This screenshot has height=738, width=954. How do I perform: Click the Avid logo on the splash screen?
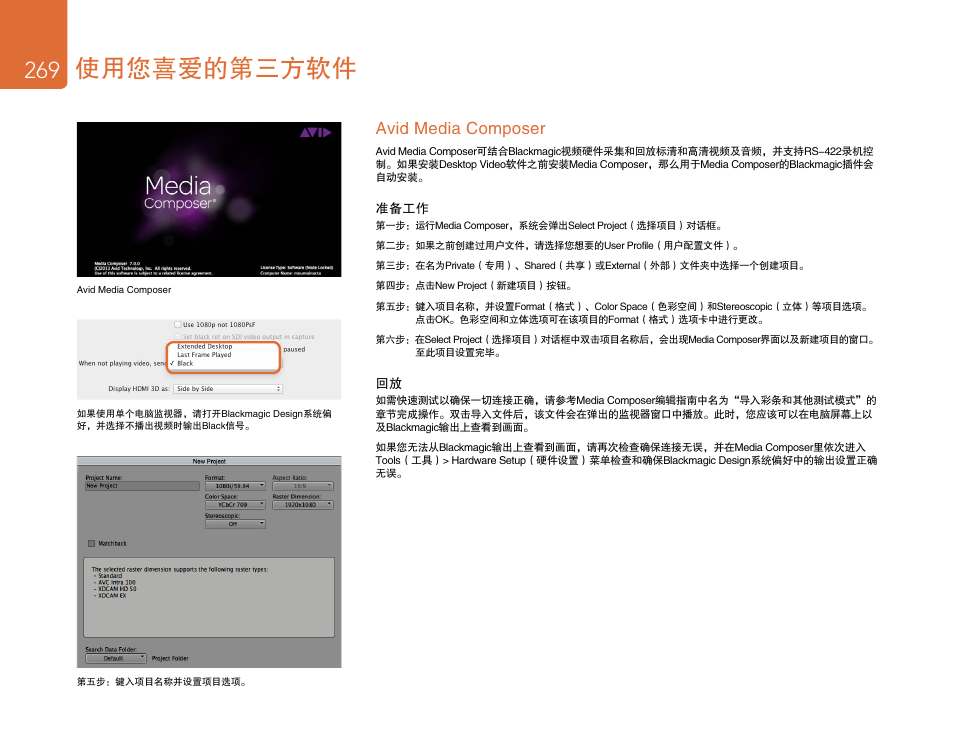315,132
